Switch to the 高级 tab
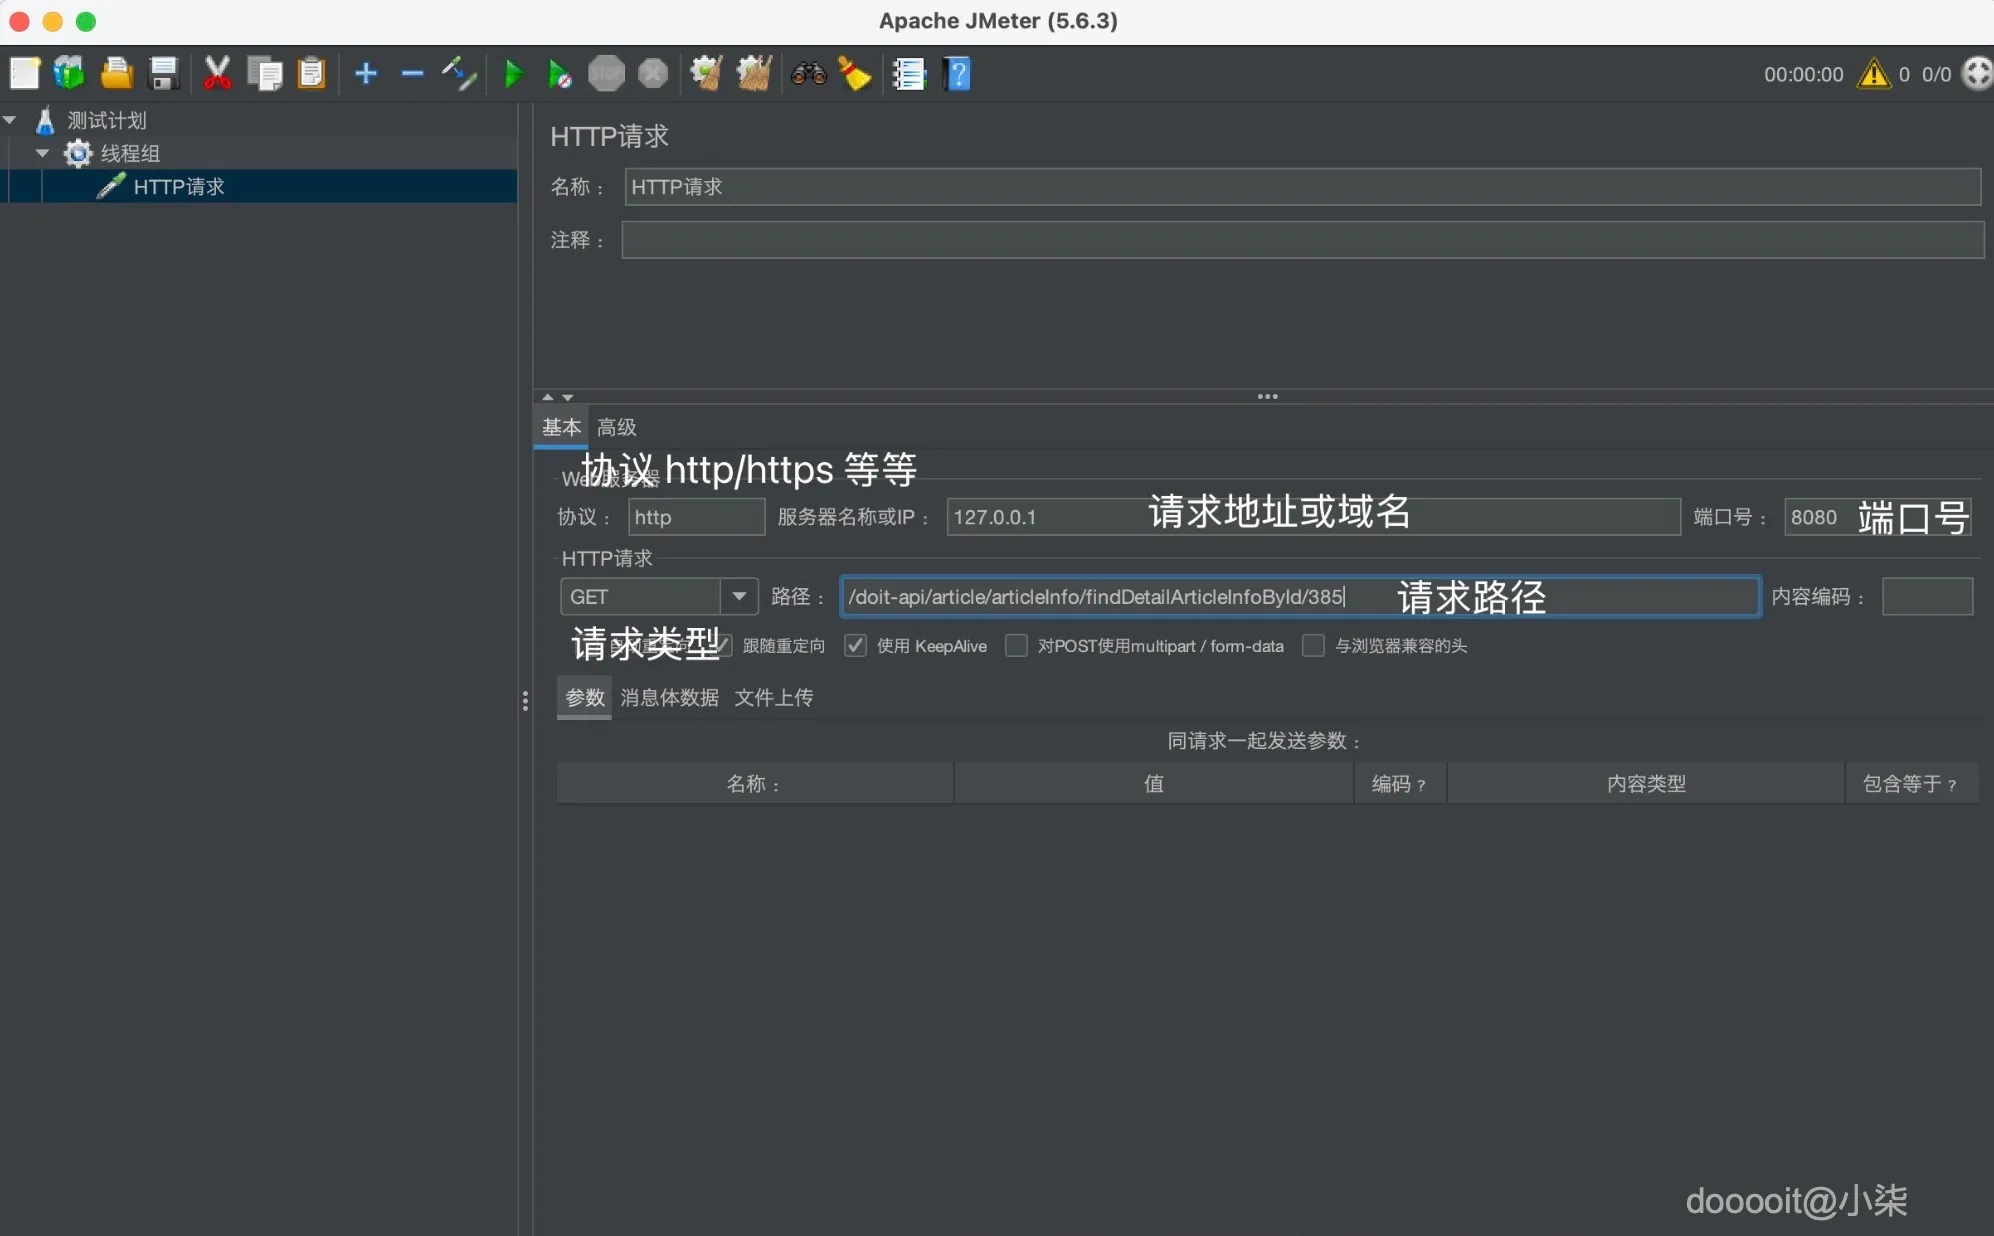1994x1236 pixels. [x=616, y=427]
